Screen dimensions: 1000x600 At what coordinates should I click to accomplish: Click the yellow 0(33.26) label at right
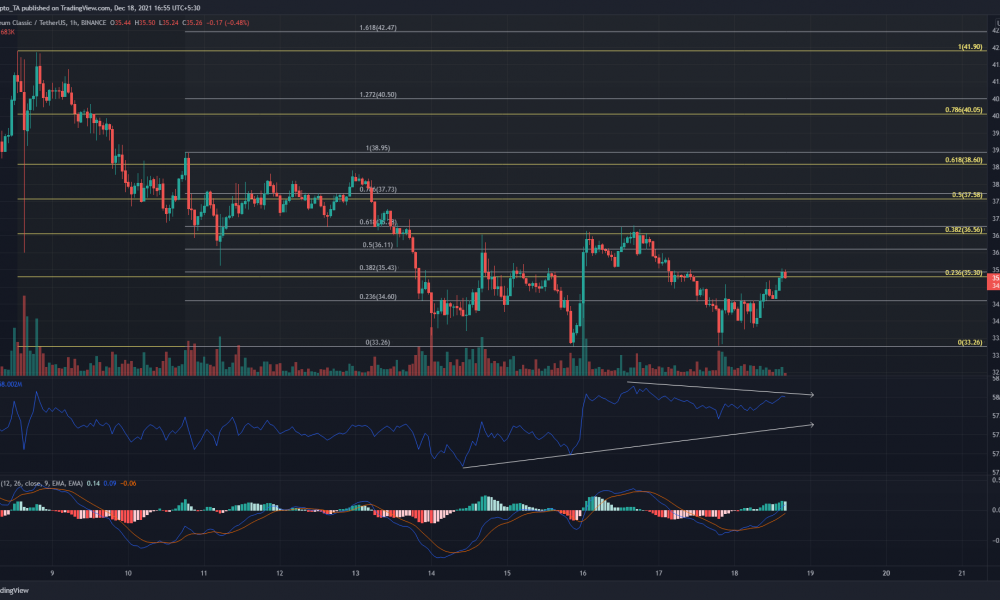(x=970, y=342)
